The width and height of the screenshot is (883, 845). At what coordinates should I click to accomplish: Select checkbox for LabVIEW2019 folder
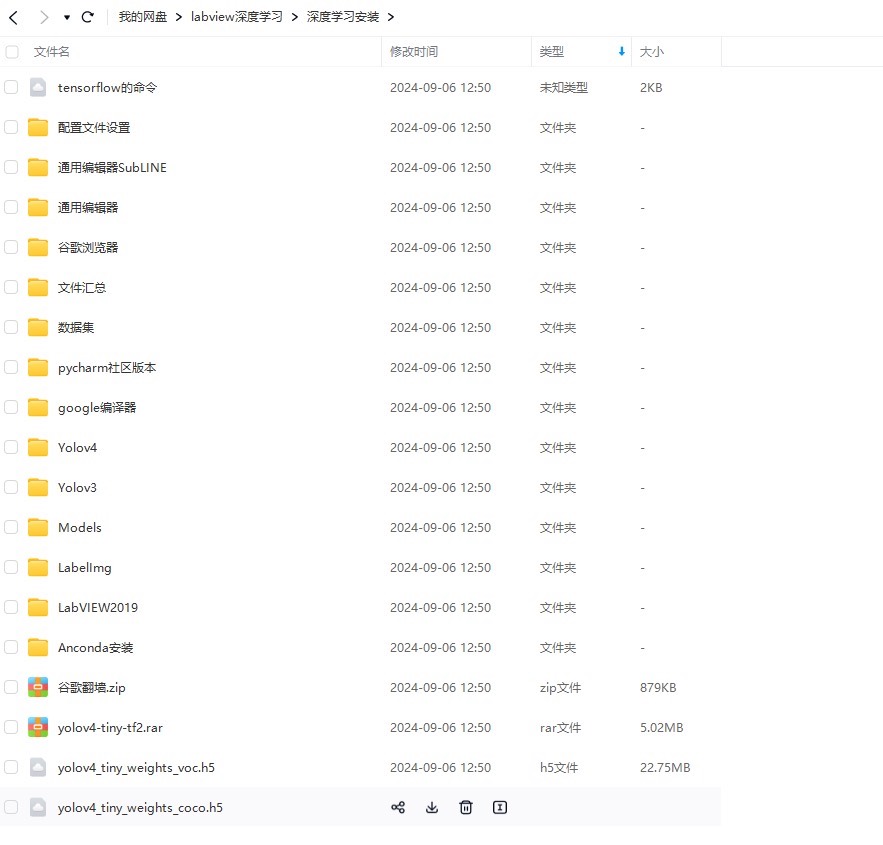(11, 607)
